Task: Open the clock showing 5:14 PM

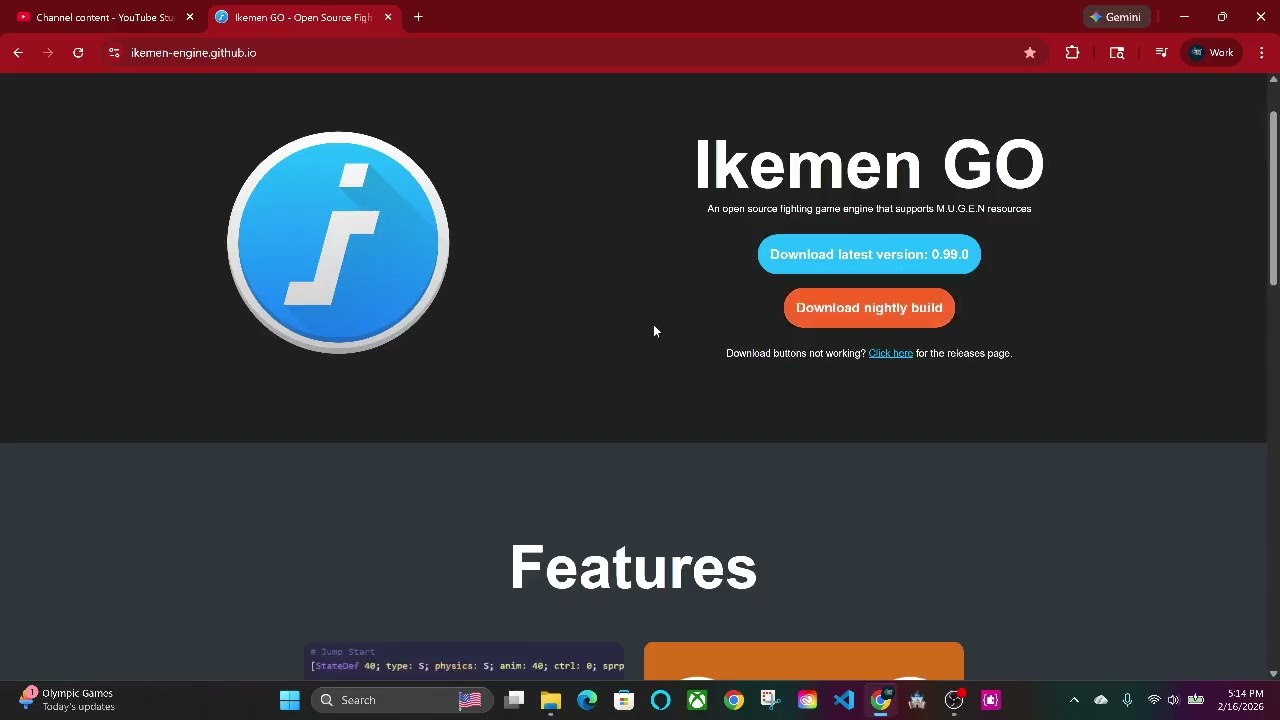Action: [1240, 700]
